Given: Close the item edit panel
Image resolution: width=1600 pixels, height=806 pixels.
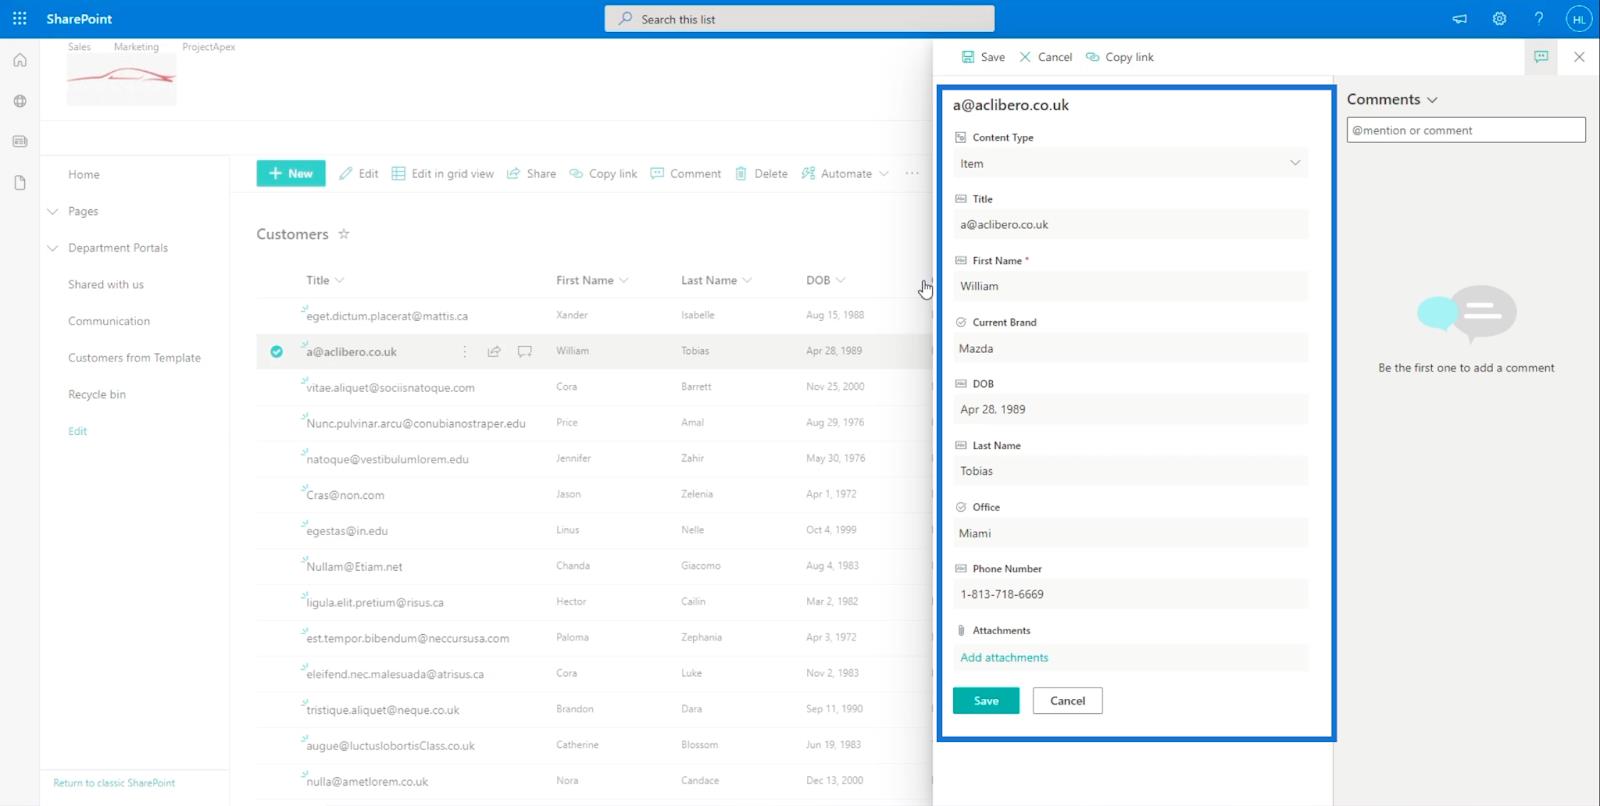Looking at the screenshot, I should click(1579, 57).
